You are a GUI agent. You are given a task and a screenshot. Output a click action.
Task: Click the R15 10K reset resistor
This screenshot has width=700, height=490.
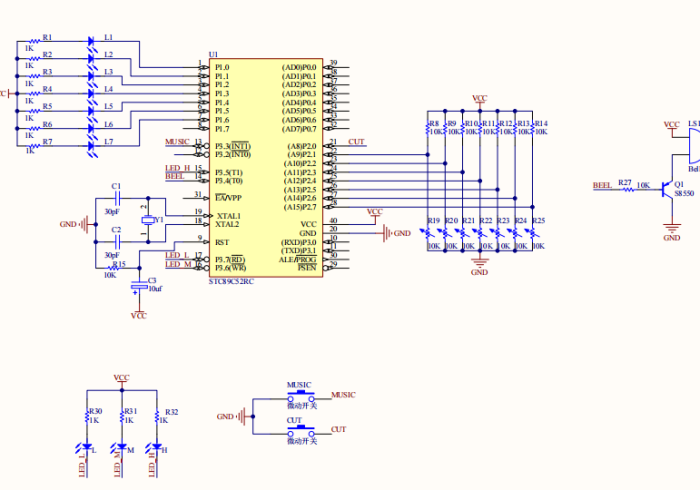(x=116, y=269)
